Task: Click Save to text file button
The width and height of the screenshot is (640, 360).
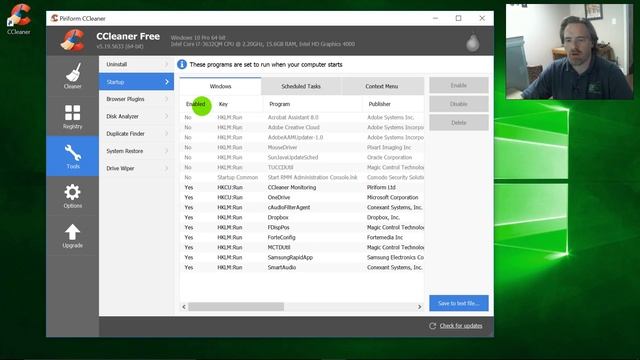Action: [459, 303]
